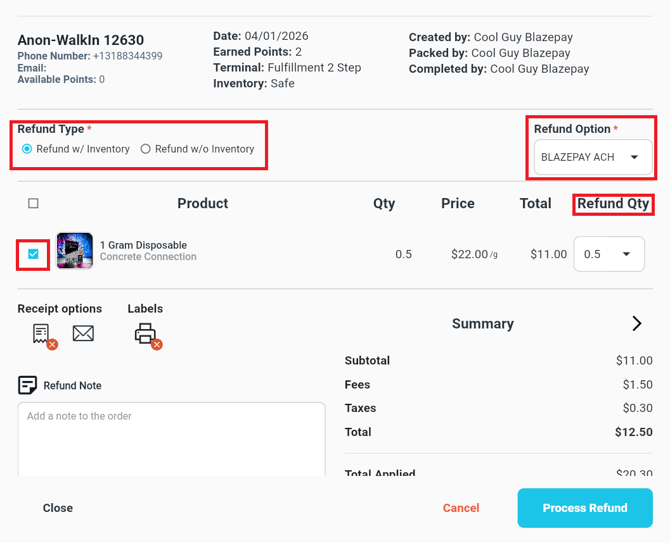Screen dimensions: 670x543
Task: Click the Process Refund button
Action: pos(585,508)
